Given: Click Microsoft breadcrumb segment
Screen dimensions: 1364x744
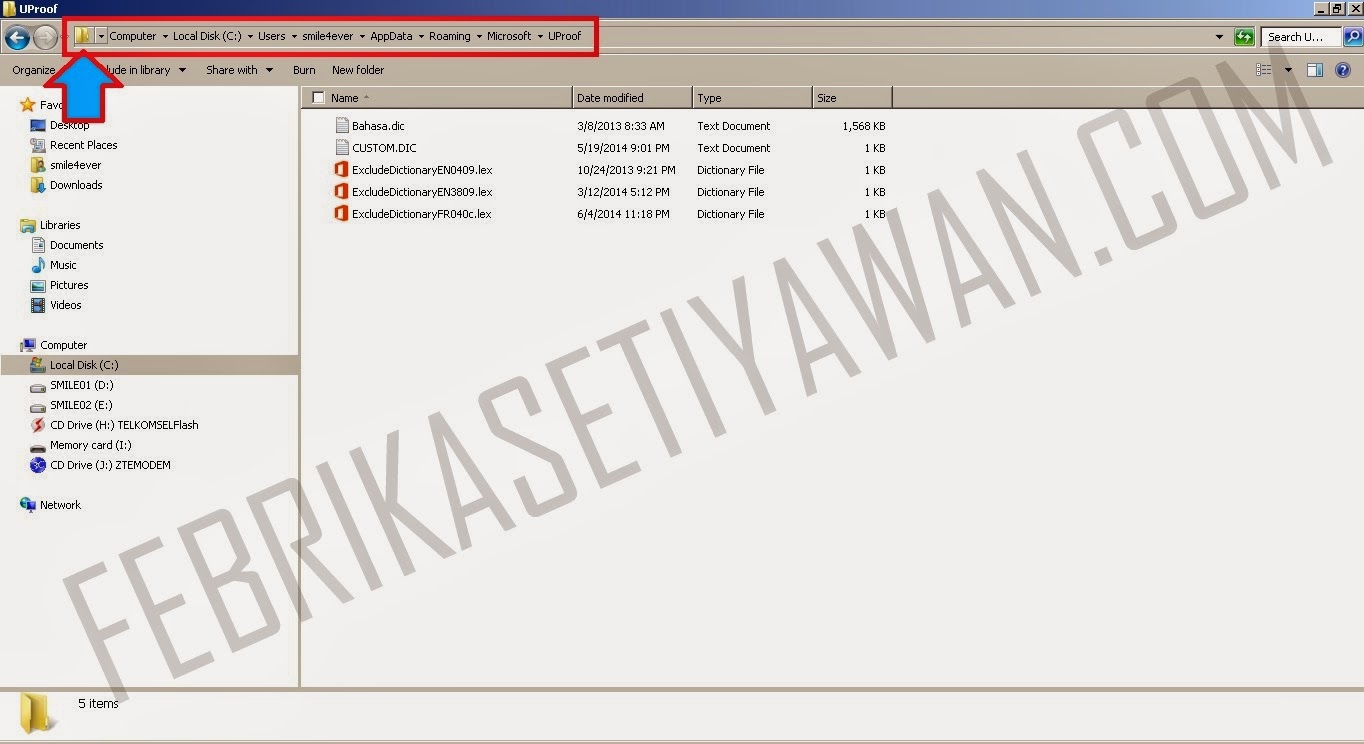Looking at the screenshot, I should [x=509, y=37].
